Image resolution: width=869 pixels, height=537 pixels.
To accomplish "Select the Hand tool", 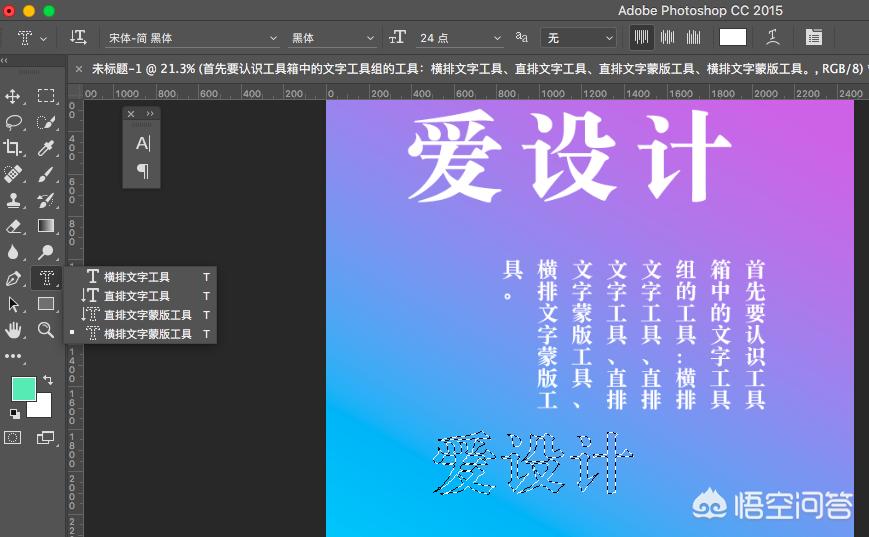I will coord(13,330).
